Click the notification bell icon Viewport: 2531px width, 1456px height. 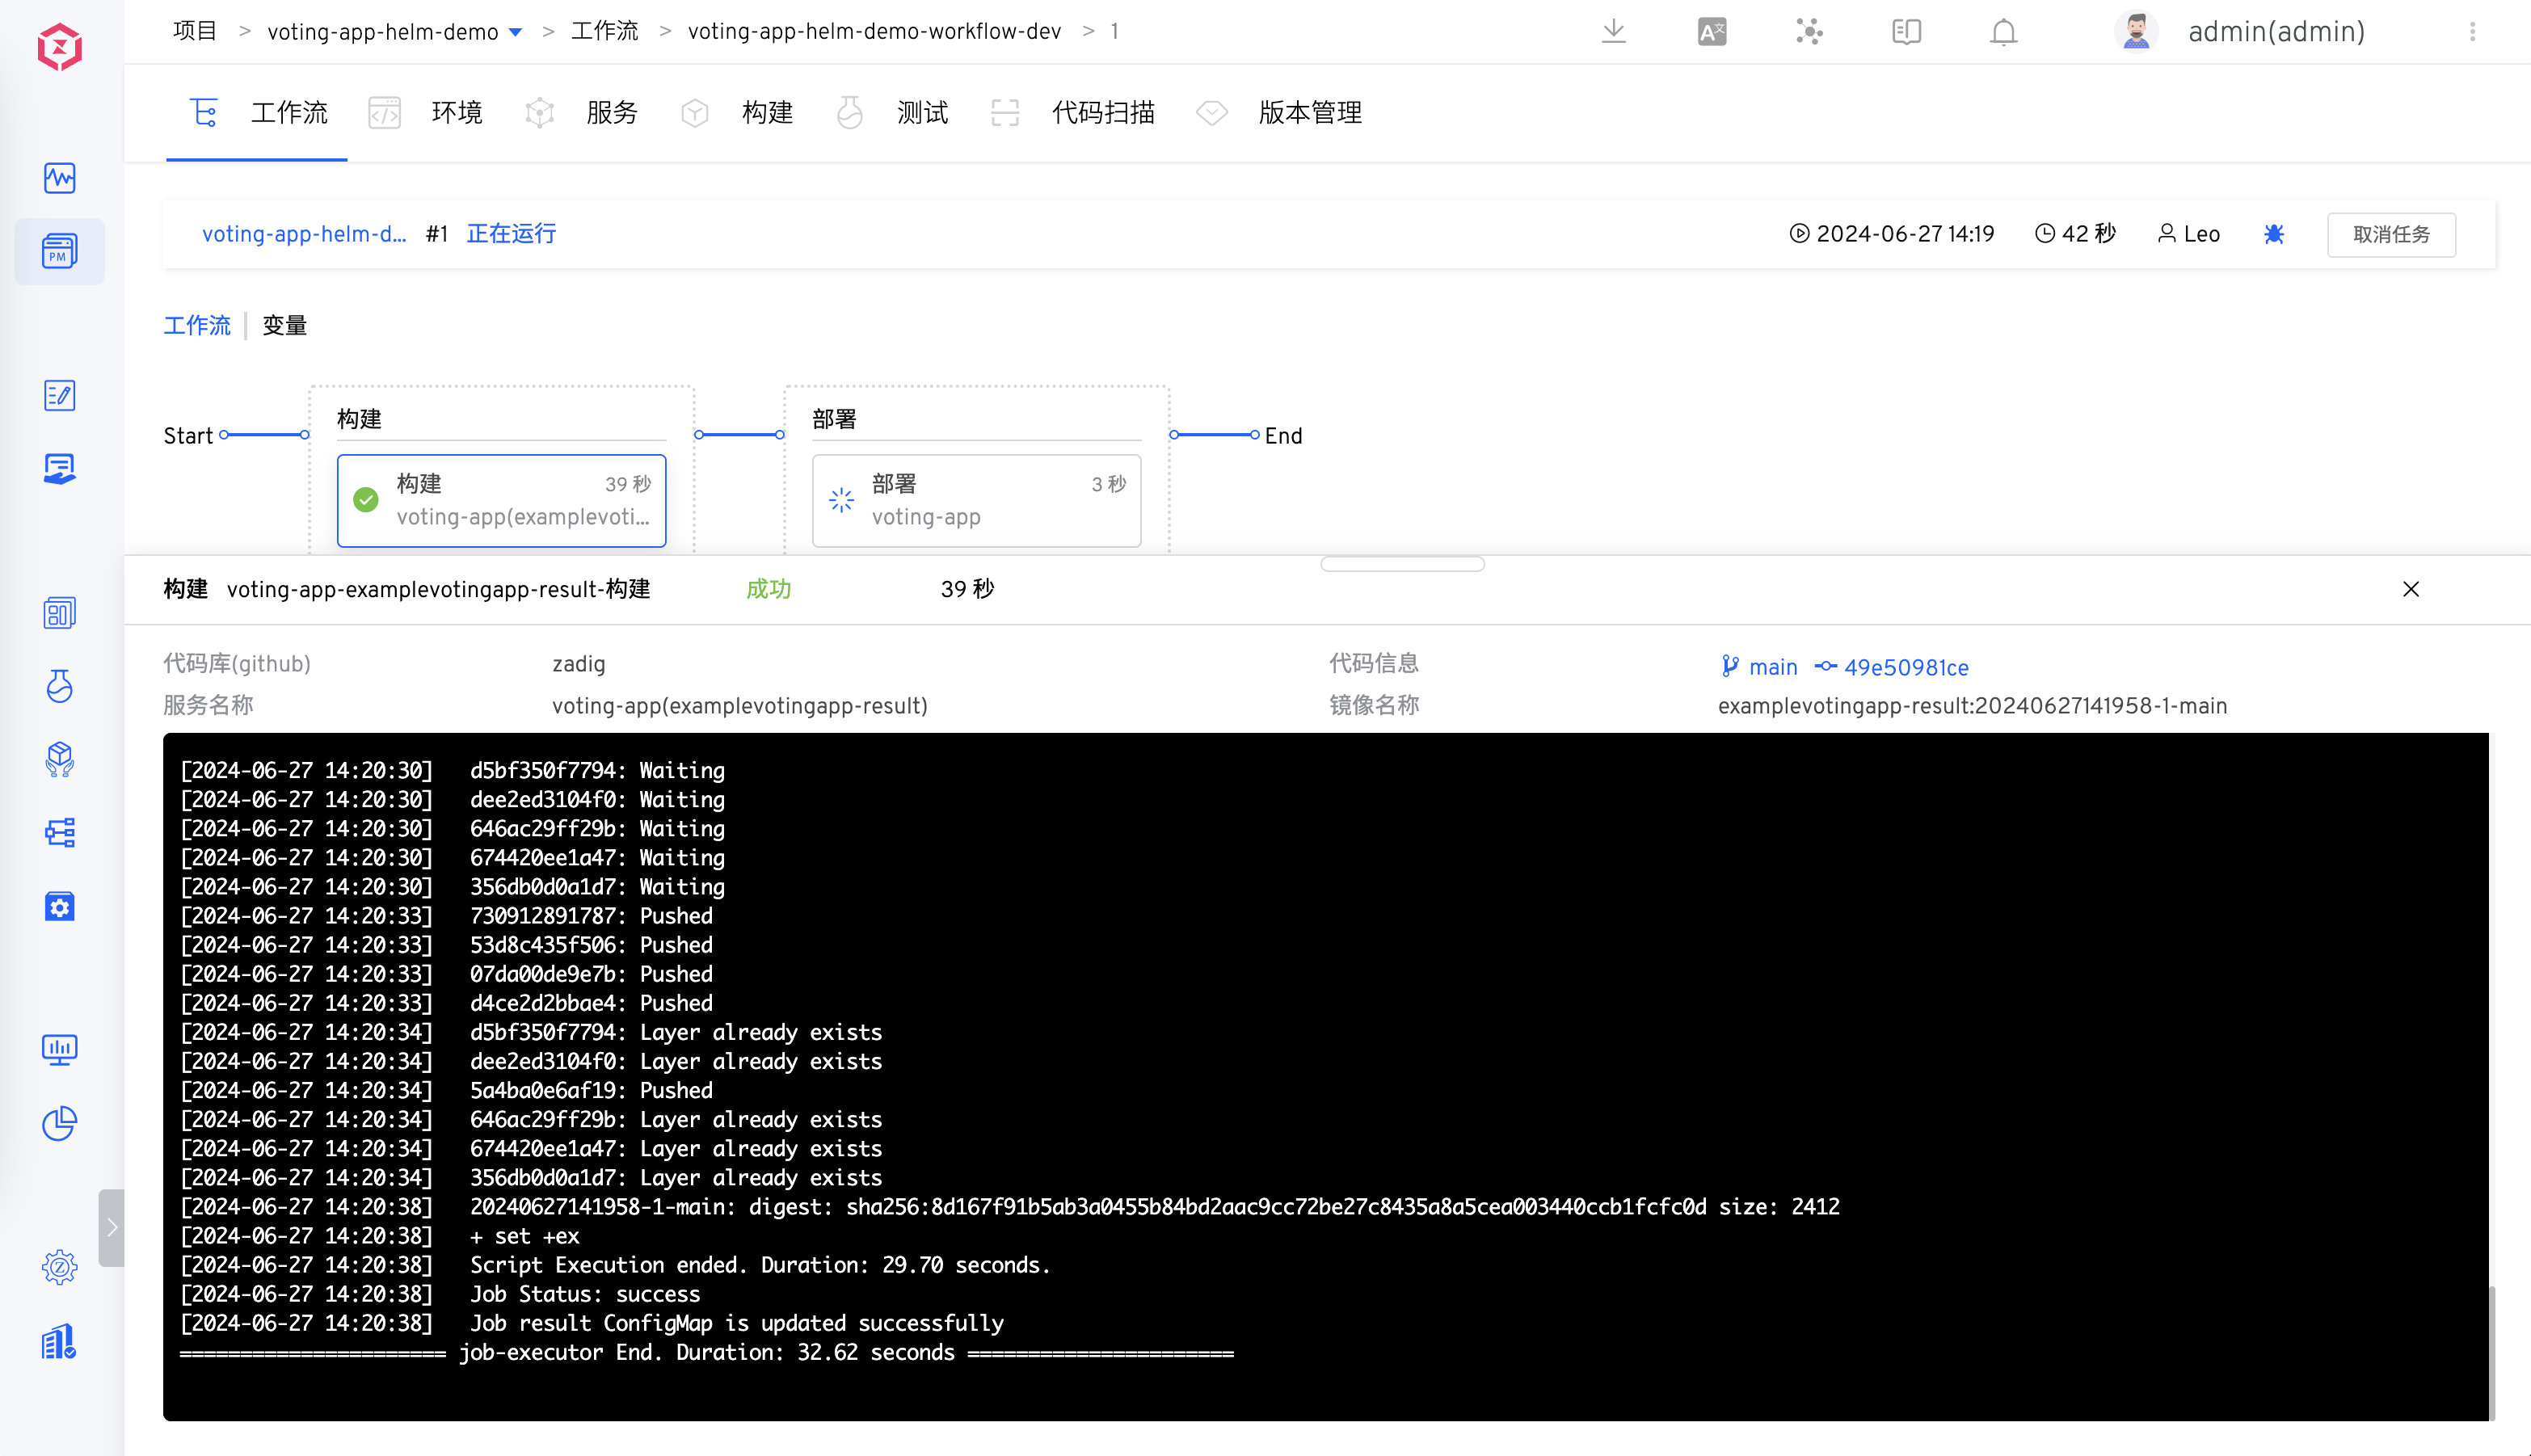[x=2003, y=32]
